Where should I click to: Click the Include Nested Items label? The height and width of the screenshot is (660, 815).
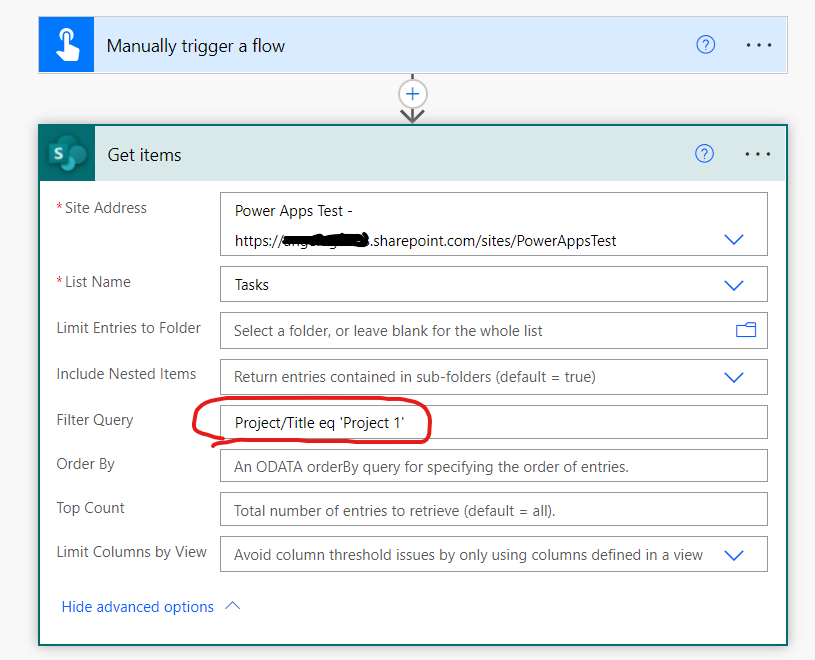click(x=126, y=374)
